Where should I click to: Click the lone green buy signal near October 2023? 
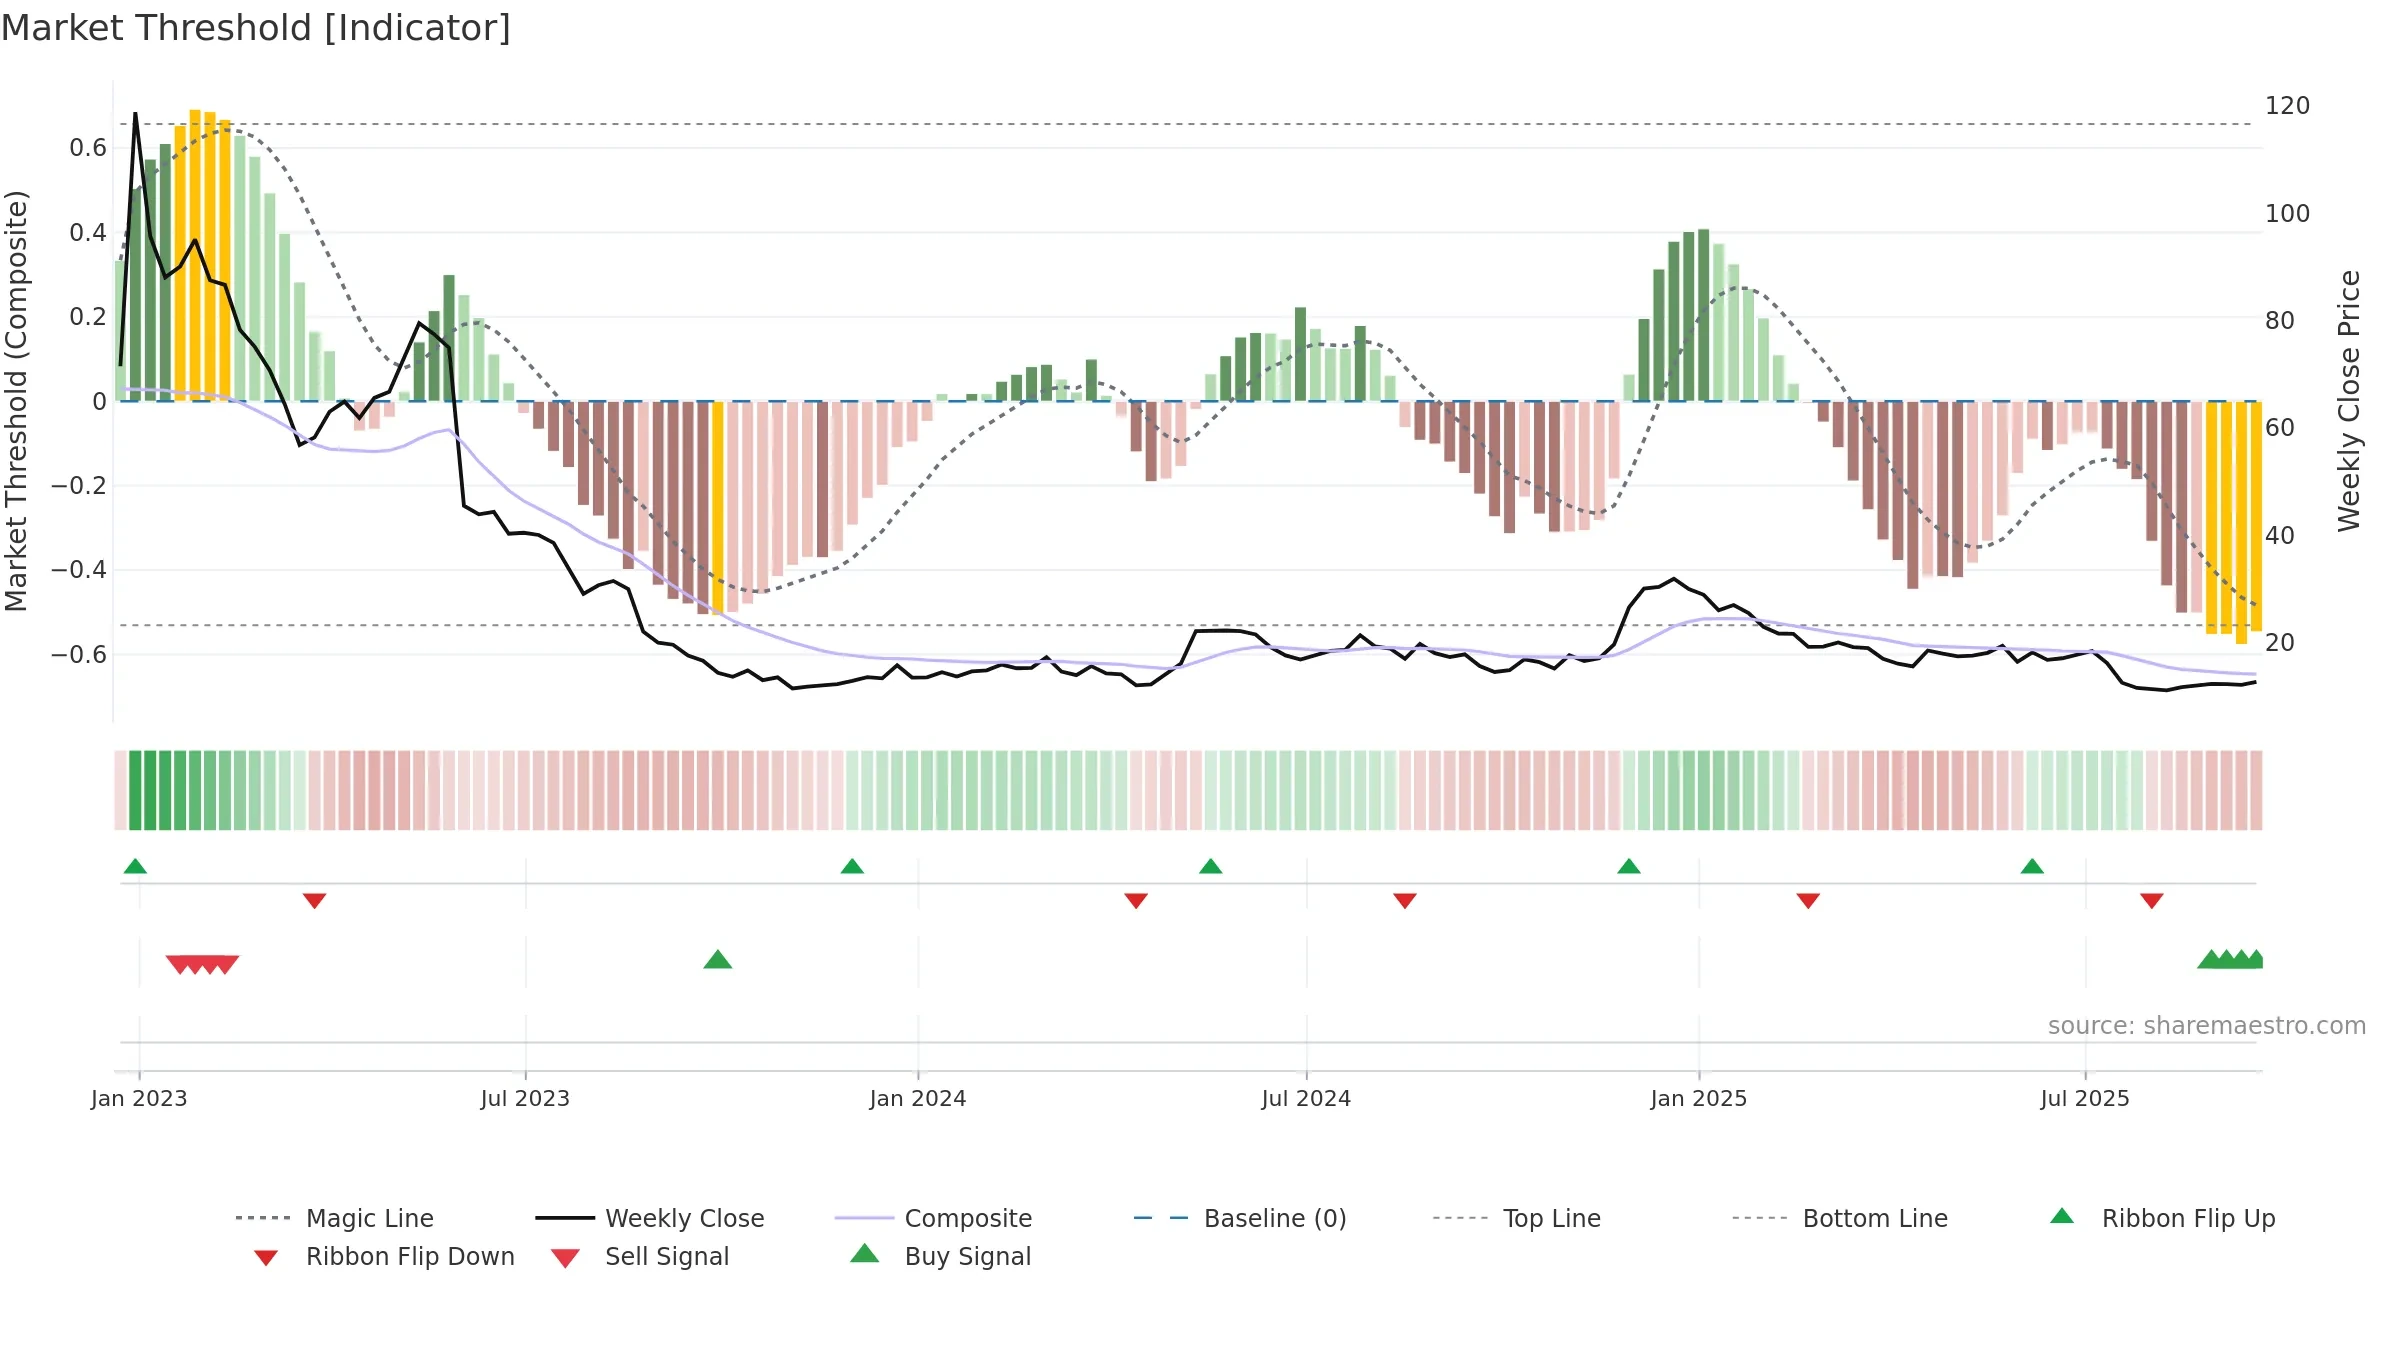[718, 960]
